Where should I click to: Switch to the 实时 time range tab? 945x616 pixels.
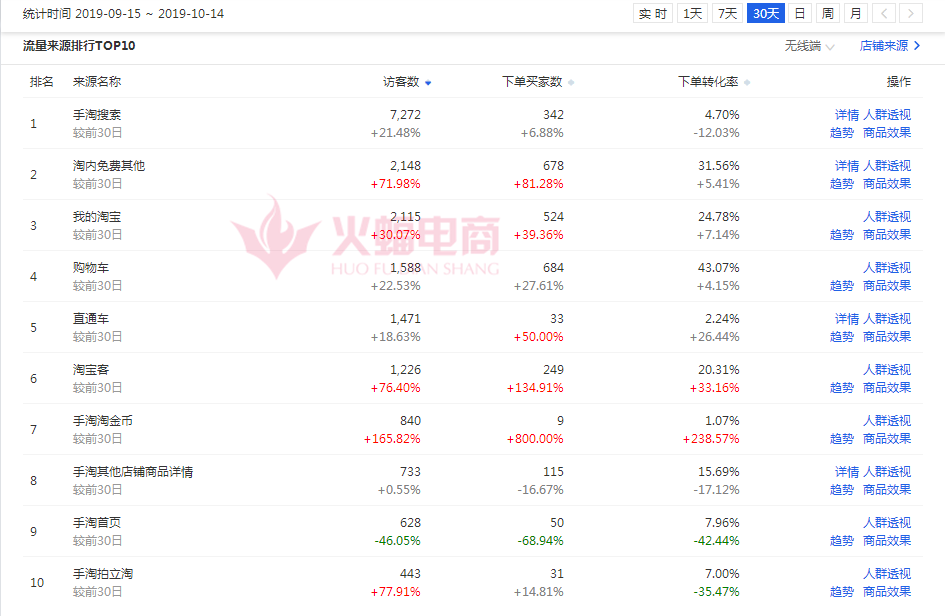[653, 13]
